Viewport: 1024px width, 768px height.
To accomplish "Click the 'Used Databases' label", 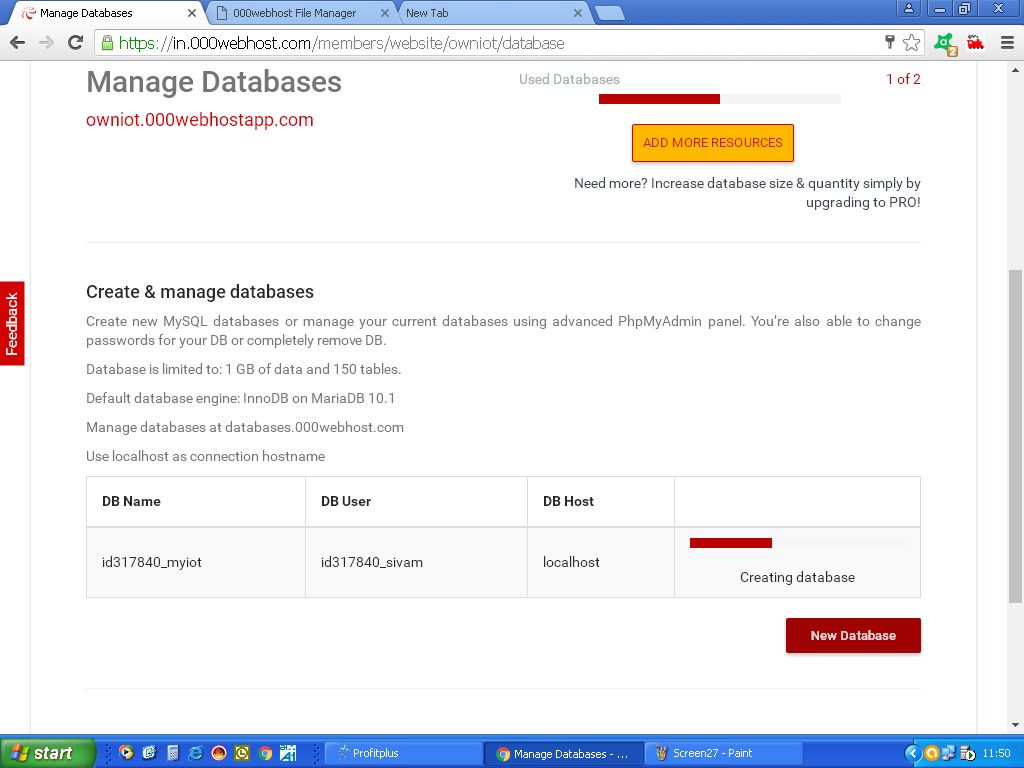I will (x=569, y=80).
